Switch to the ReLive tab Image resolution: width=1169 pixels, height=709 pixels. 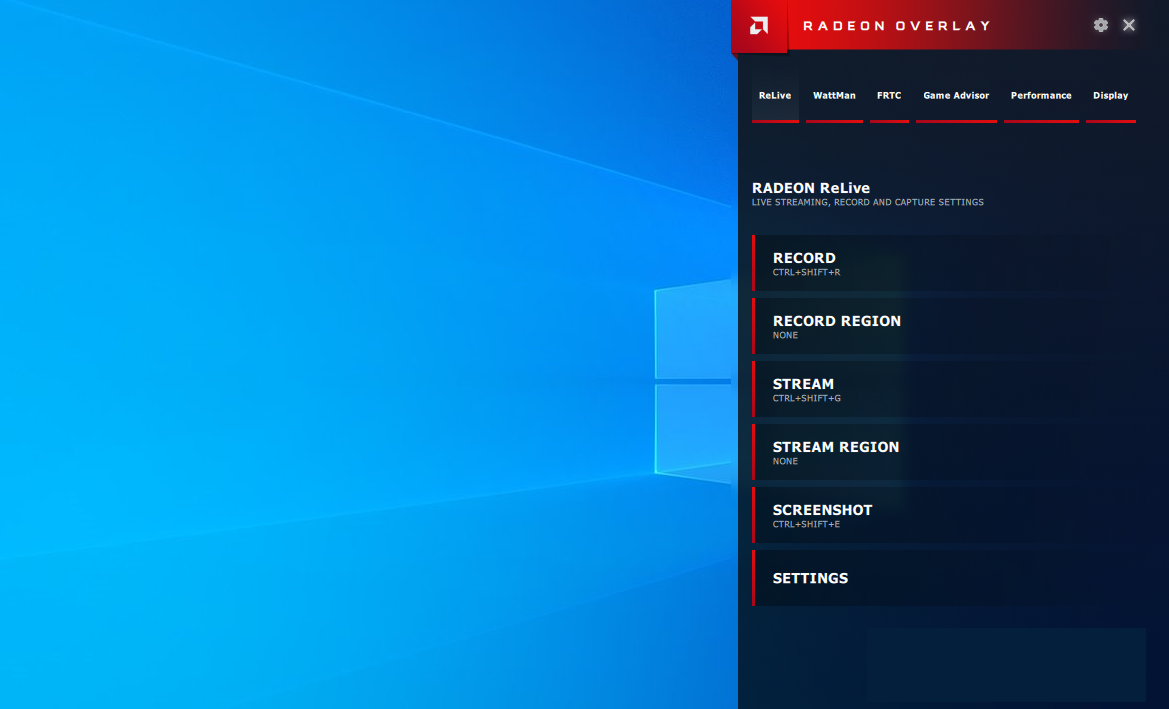(x=775, y=96)
